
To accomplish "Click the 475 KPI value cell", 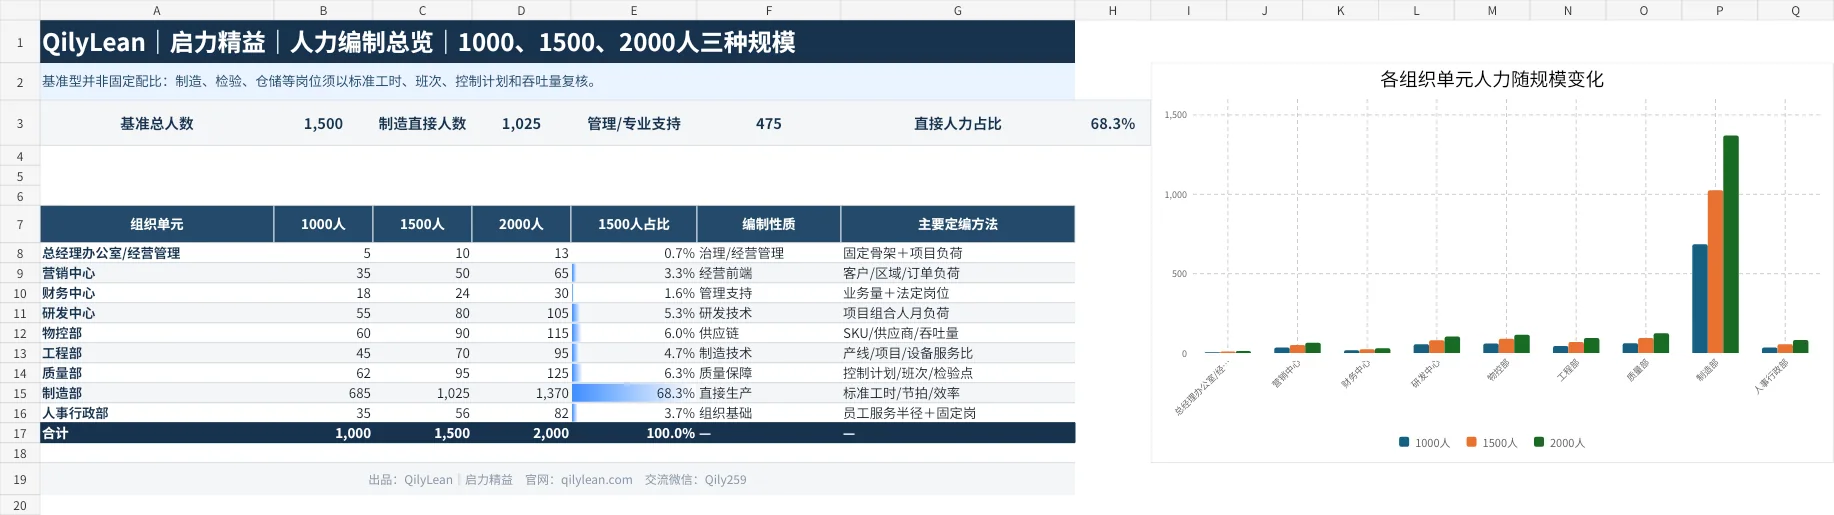I will pos(769,124).
